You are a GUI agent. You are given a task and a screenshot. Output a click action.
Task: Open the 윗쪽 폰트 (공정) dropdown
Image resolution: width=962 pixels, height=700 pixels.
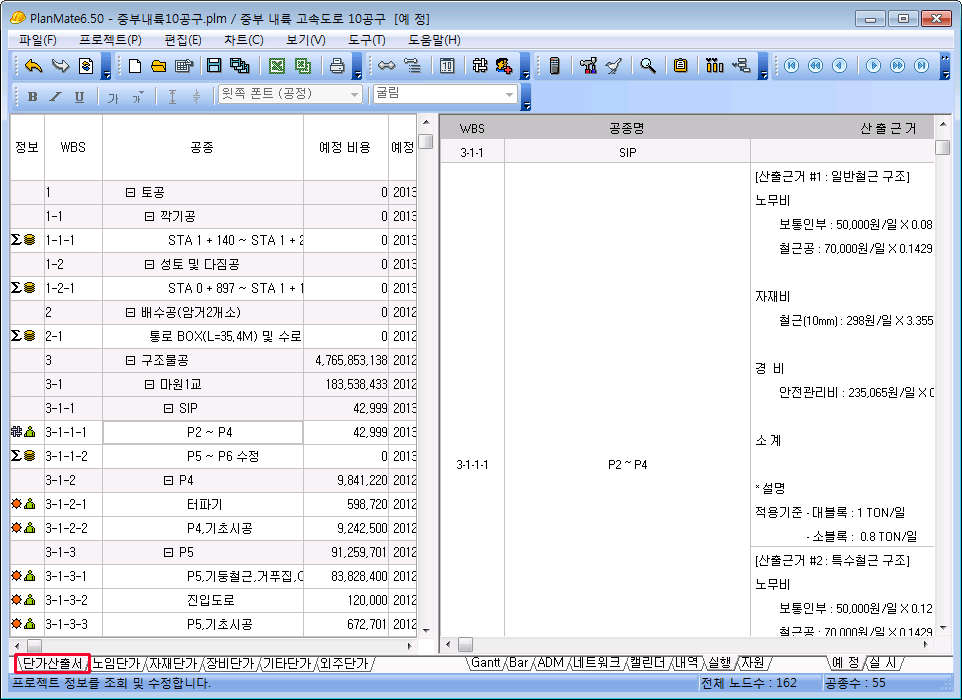pos(354,94)
